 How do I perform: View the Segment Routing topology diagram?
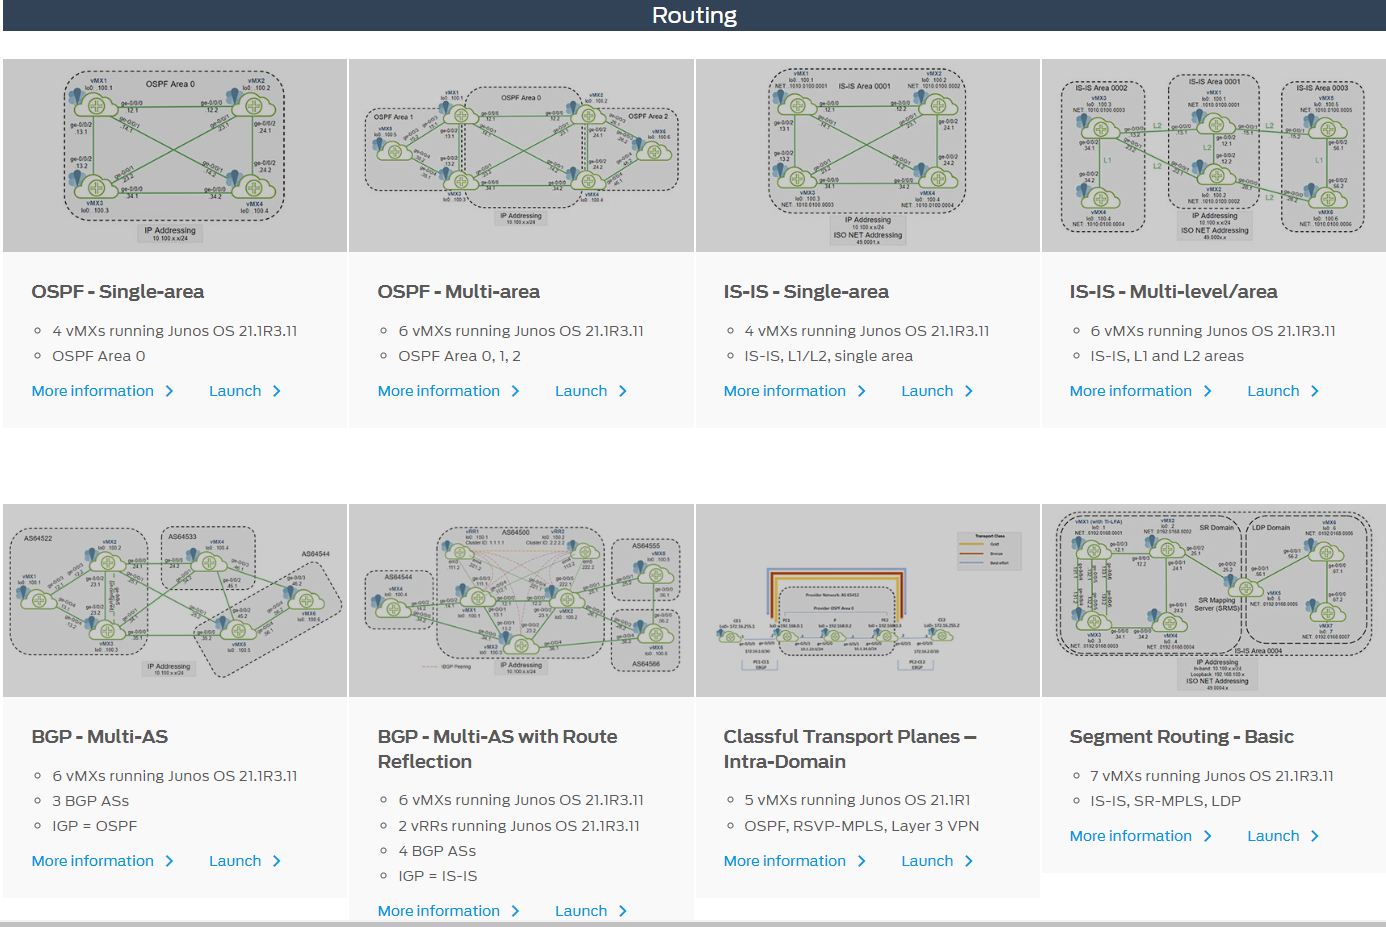[x=1213, y=599]
